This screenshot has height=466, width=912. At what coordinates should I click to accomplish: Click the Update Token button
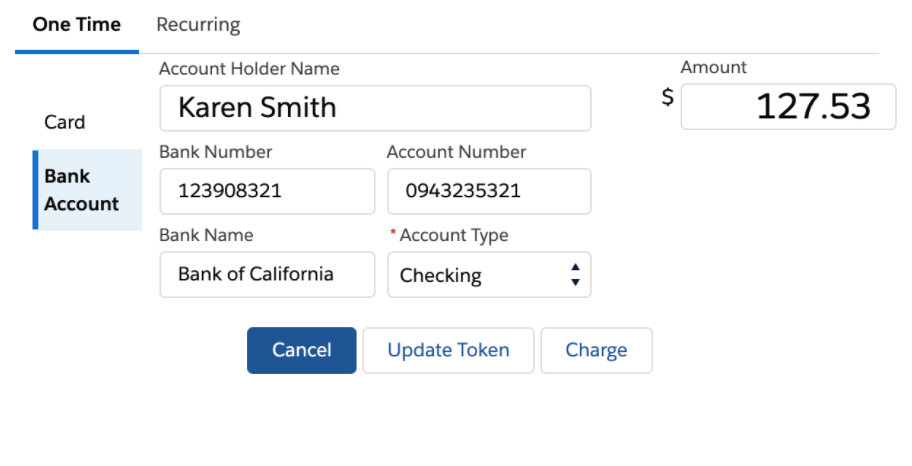[x=448, y=350]
